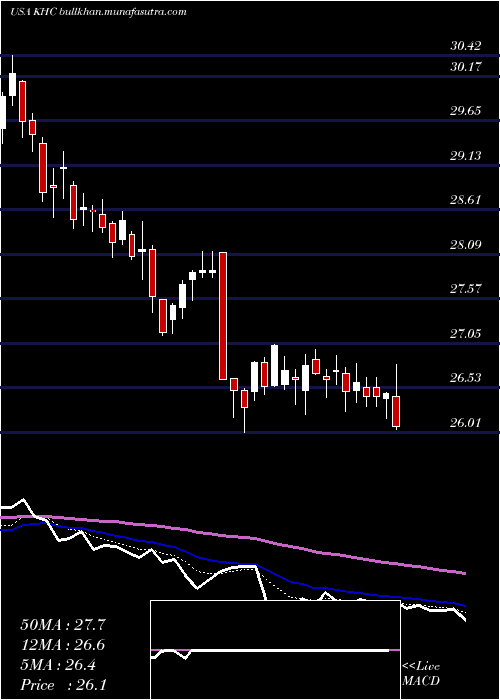Click the 50MA : 27.7 readout

click(63, 625)
